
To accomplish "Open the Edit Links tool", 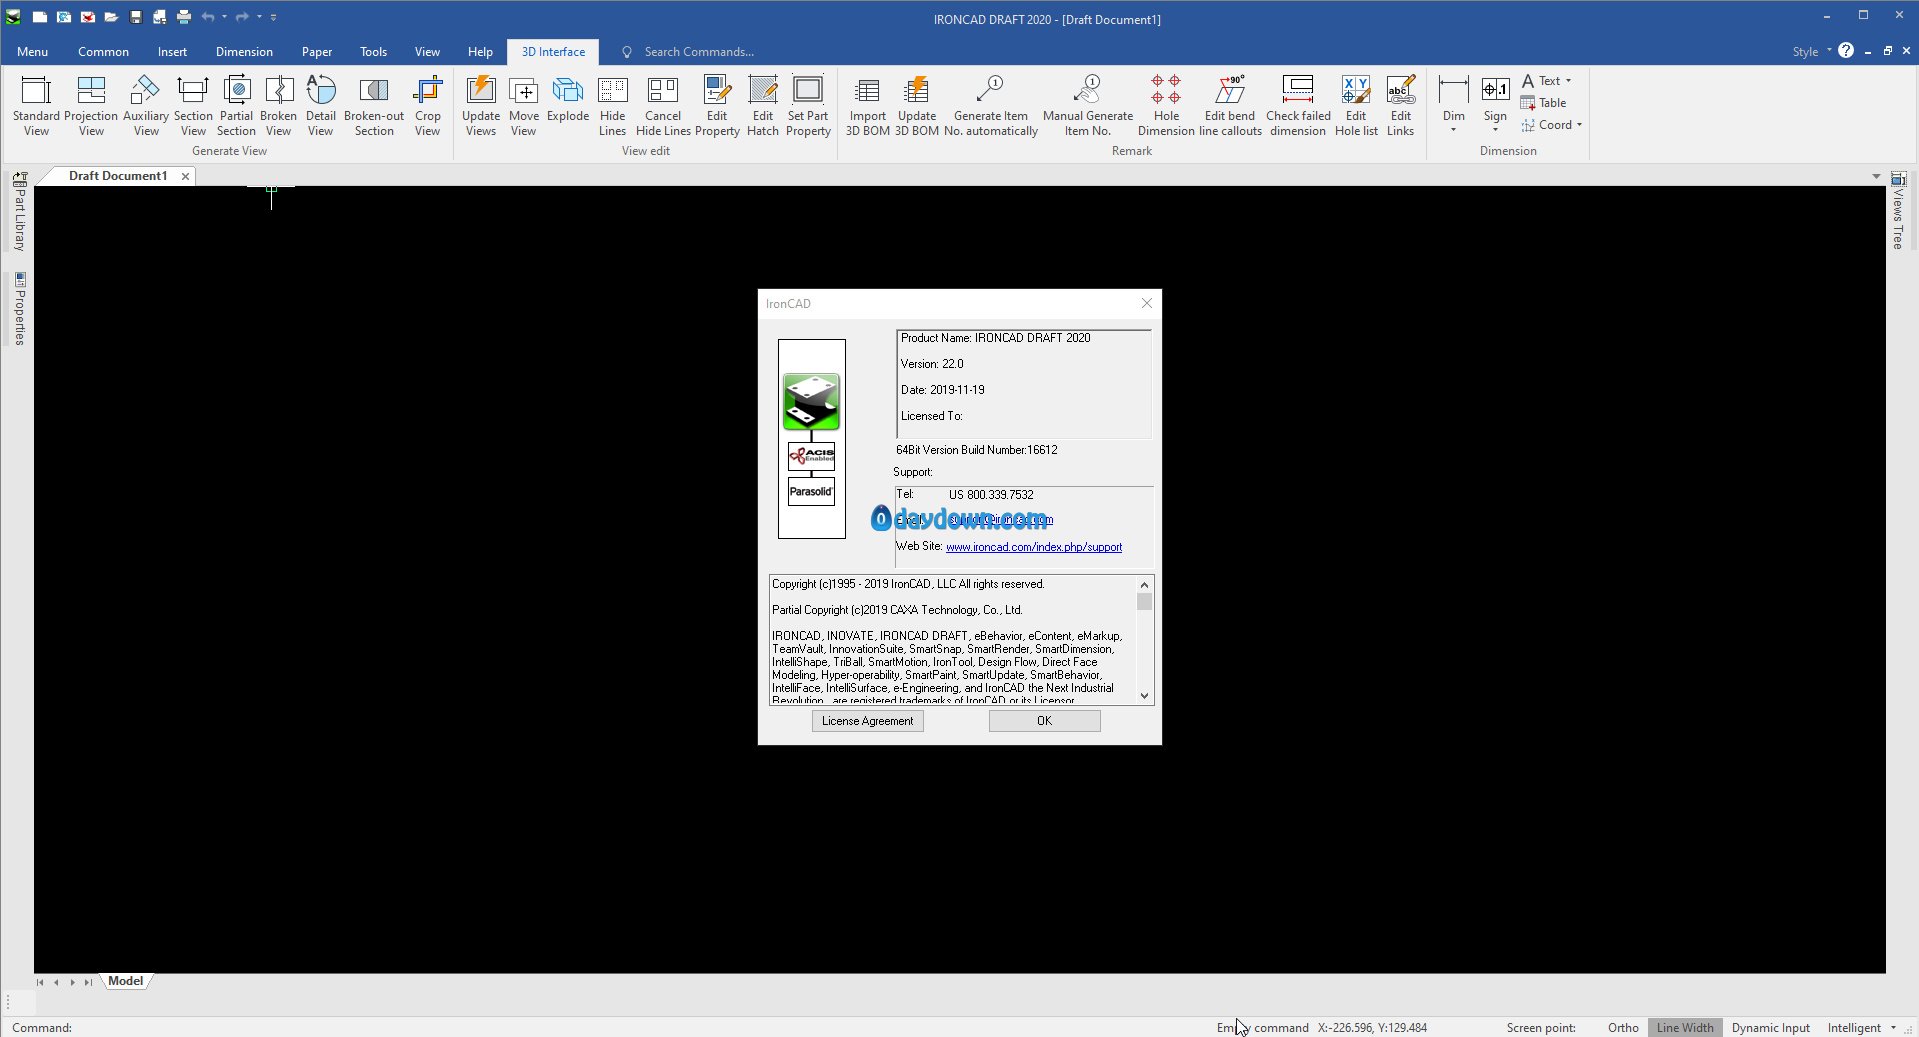I will 1400,105.
